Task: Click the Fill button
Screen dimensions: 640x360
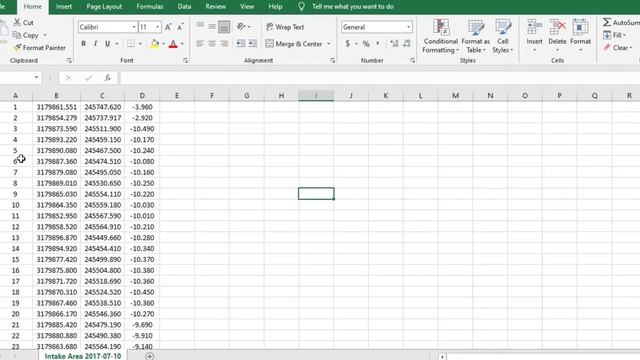Action: (614, 35)
